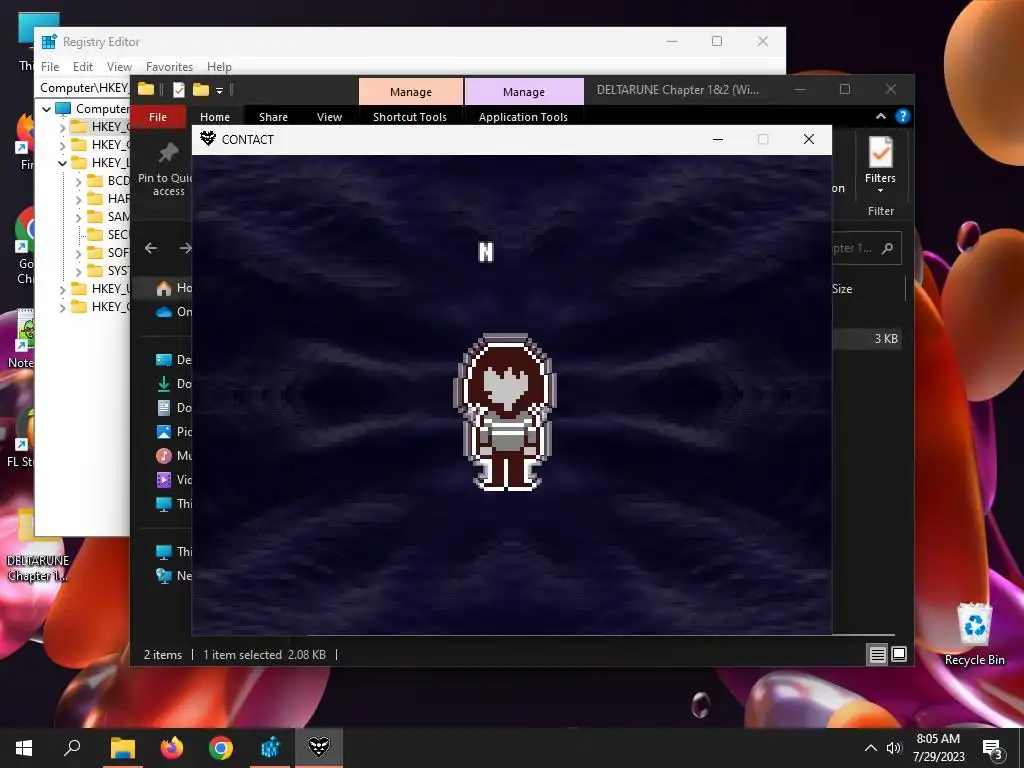This screenshot has width=1024, height=768.
Task: Open File Explorer help question mark
Action: (903, 116)
